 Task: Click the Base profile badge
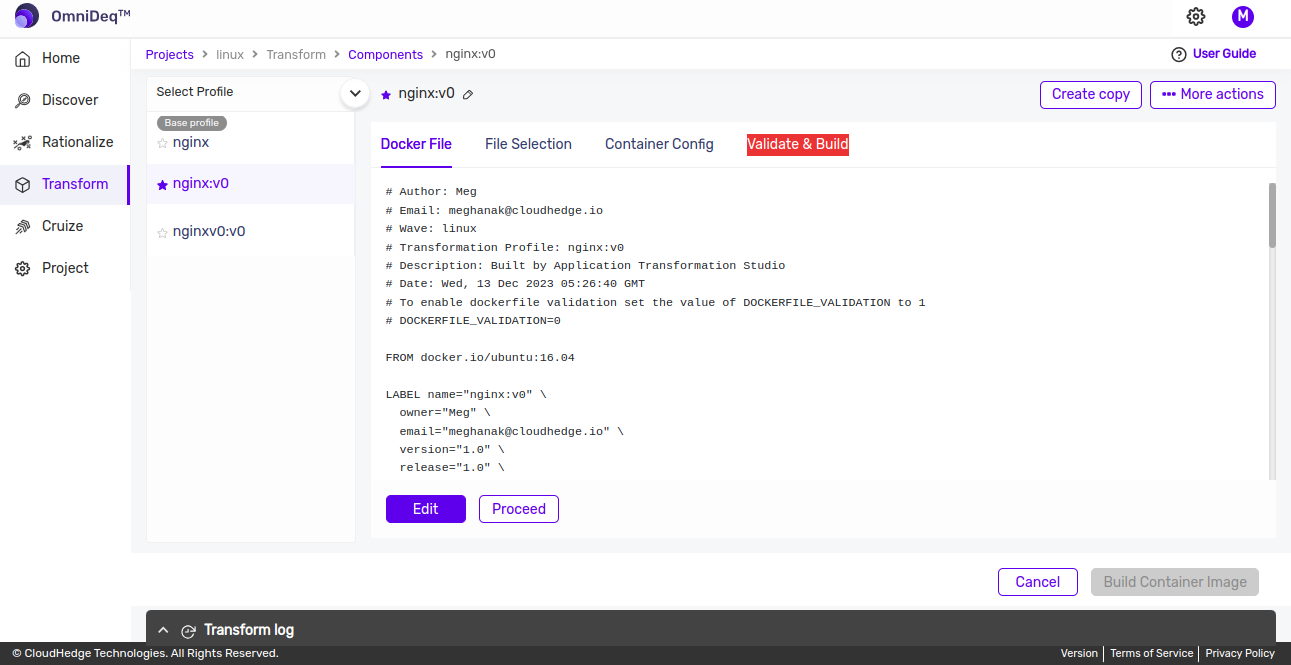pos(192,123)
